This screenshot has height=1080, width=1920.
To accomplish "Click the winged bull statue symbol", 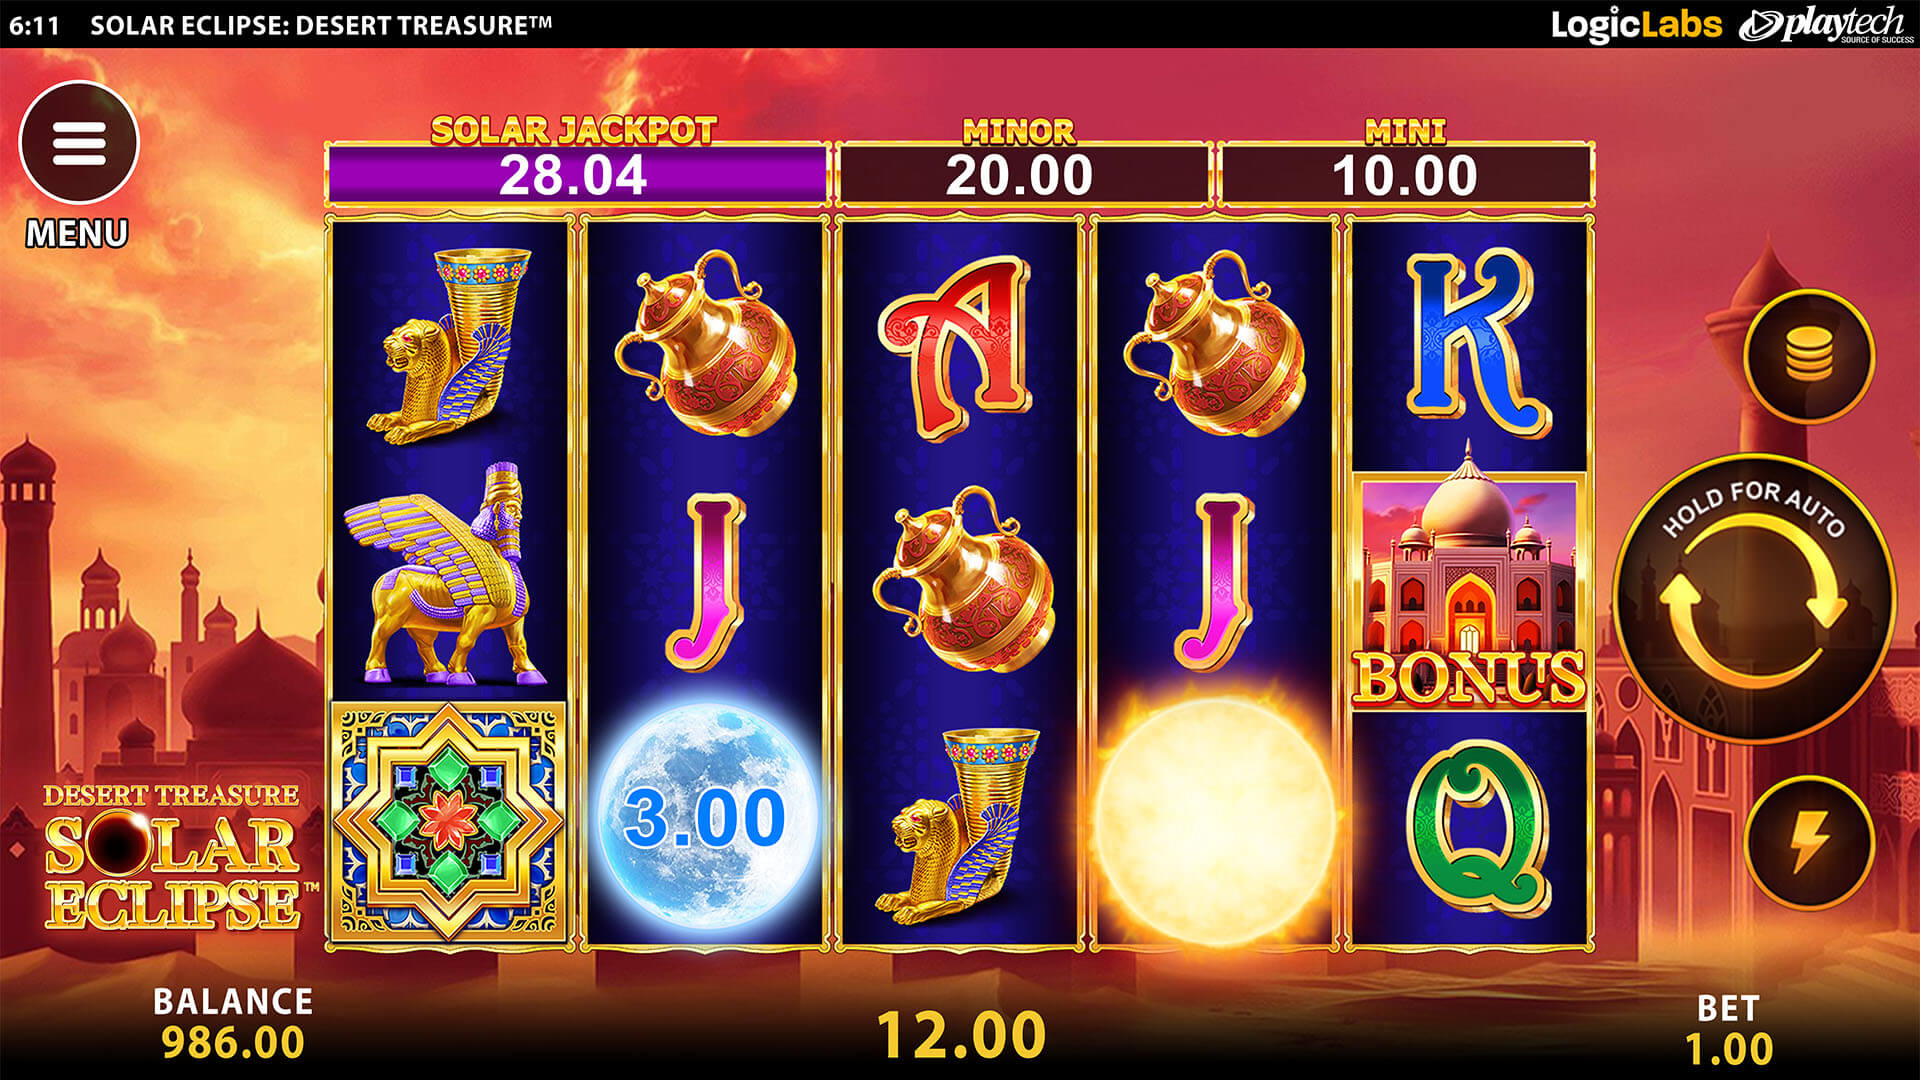I will pyautogui.click(x=447, y=573).
